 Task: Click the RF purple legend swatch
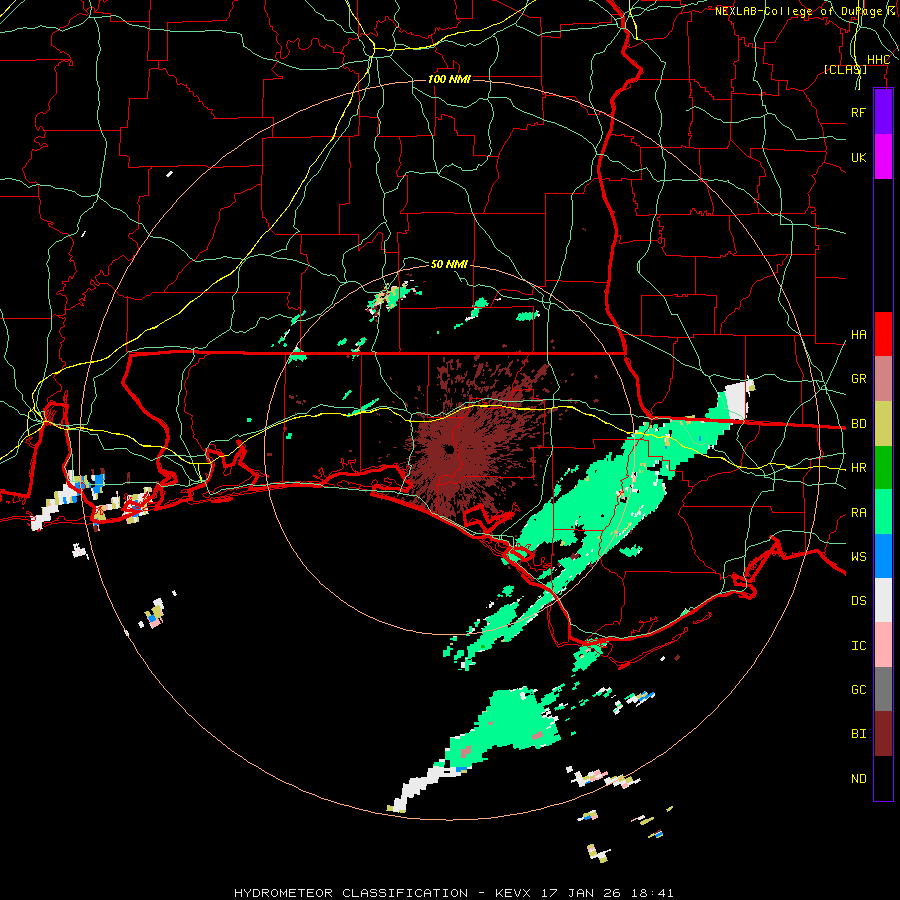tap(883, 112)
